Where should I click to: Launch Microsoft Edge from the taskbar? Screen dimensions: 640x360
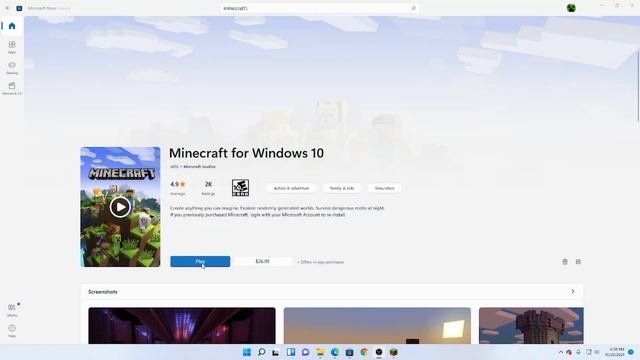(x=335, y=352)
